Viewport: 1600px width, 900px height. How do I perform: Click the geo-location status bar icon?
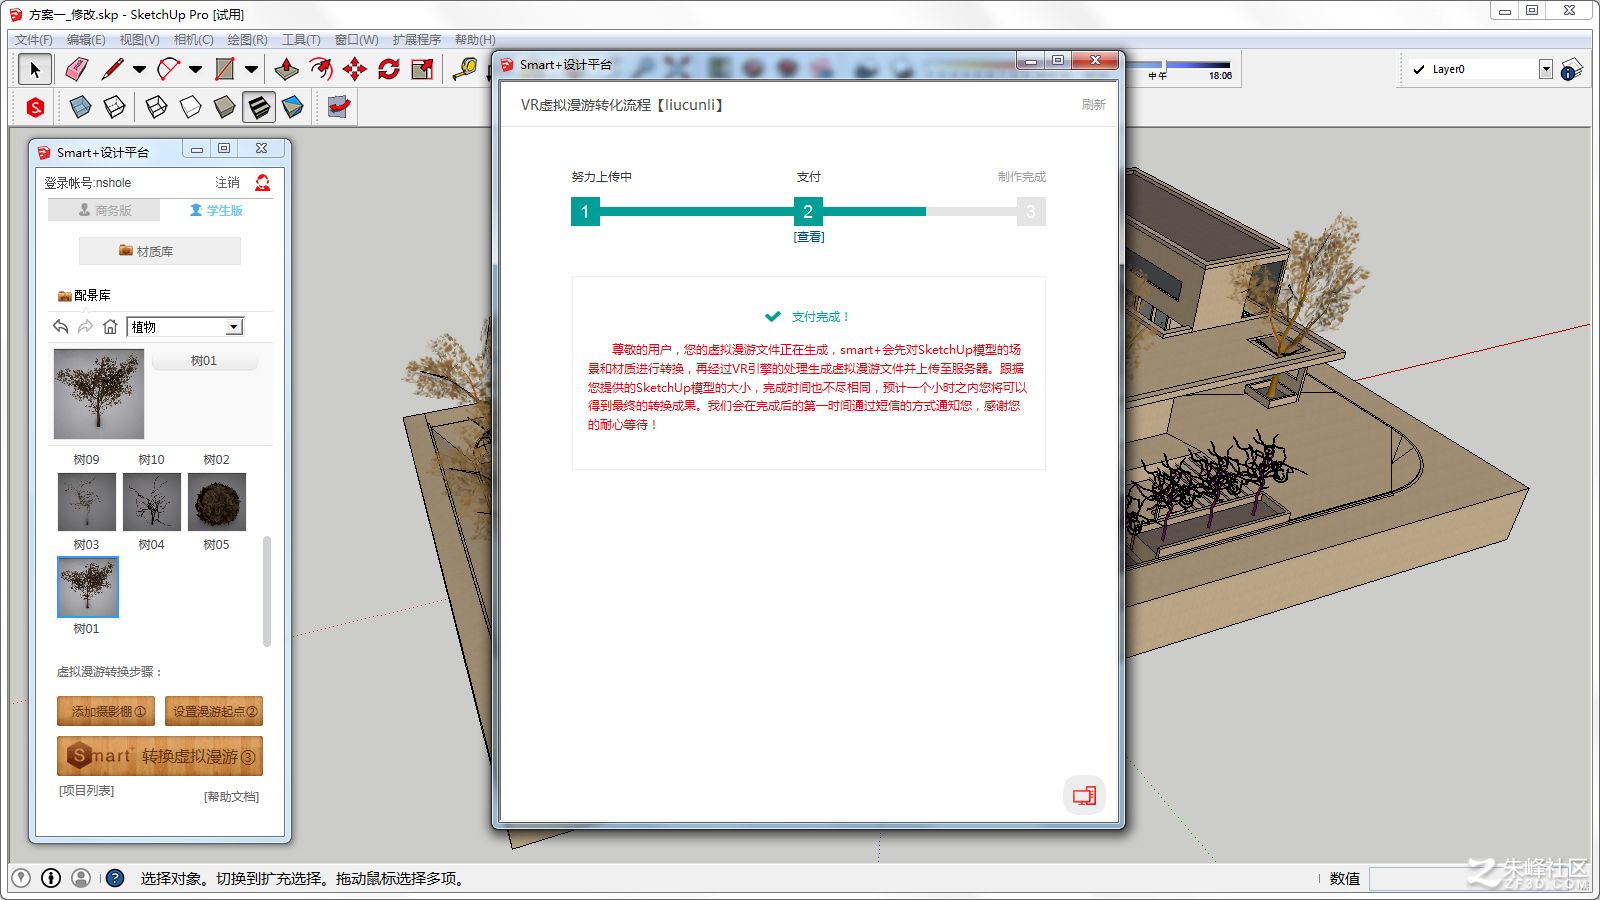click(x=21, y=878)
